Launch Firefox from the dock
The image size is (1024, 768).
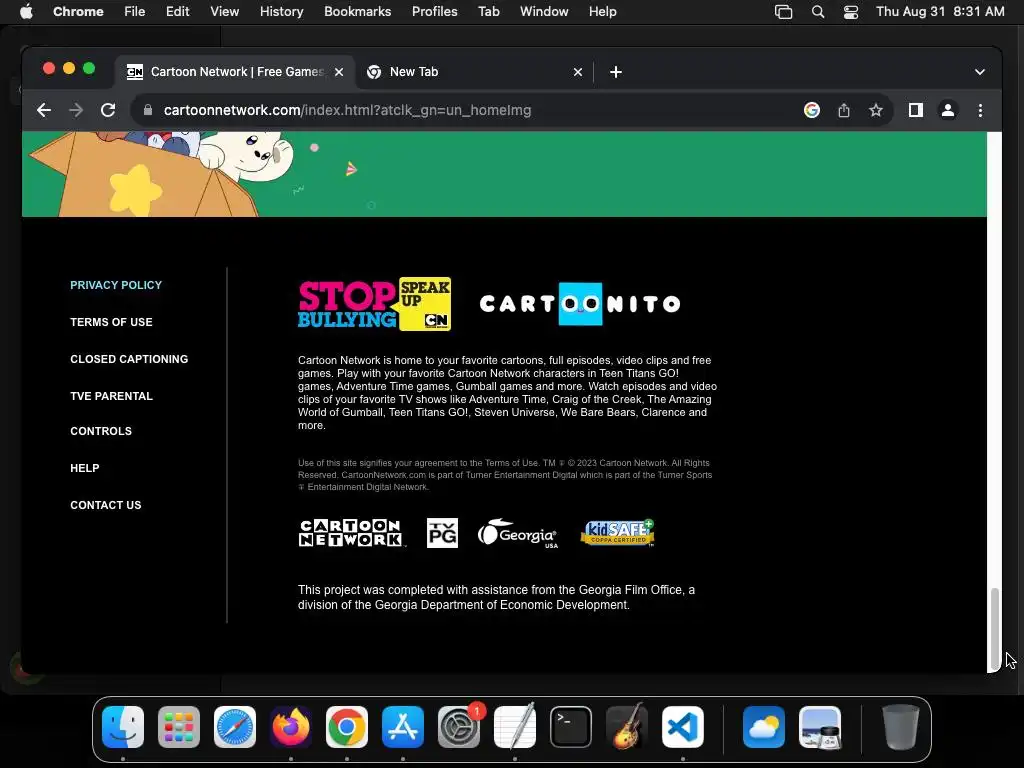291,726
